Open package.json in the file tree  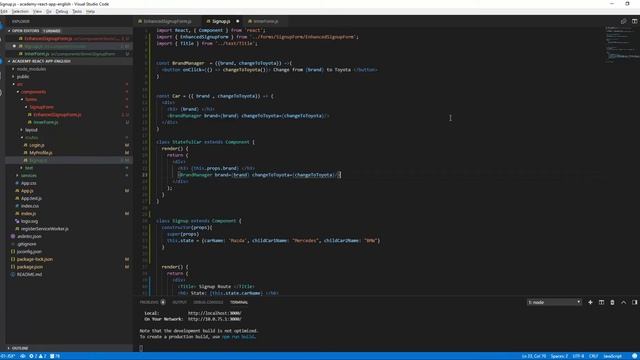[x=29, y=267]
